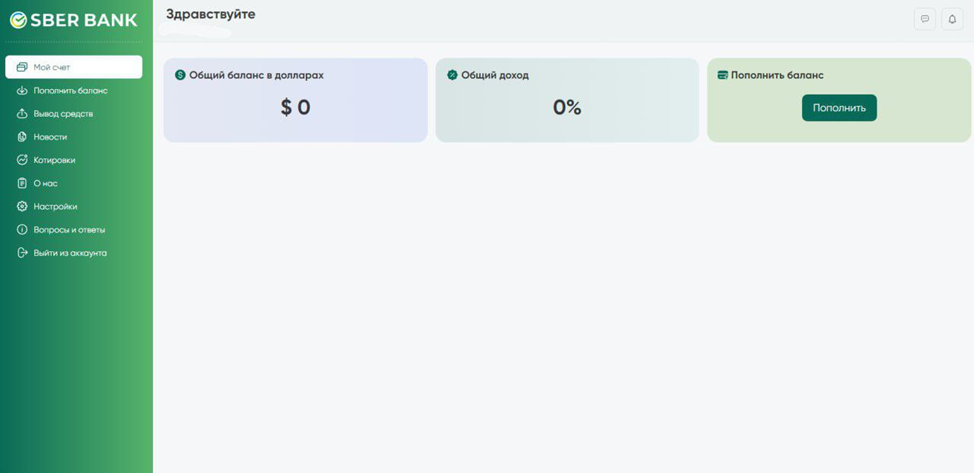Click the withdrawal icon beside Вывод средств
Image resolution: width=974 pixels, height=473 pixels.
22,114
